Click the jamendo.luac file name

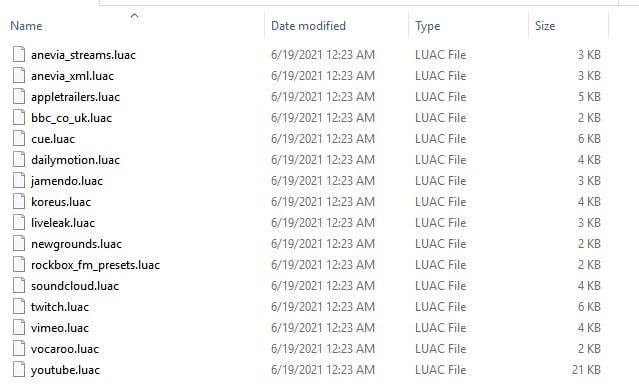[67, 181]
